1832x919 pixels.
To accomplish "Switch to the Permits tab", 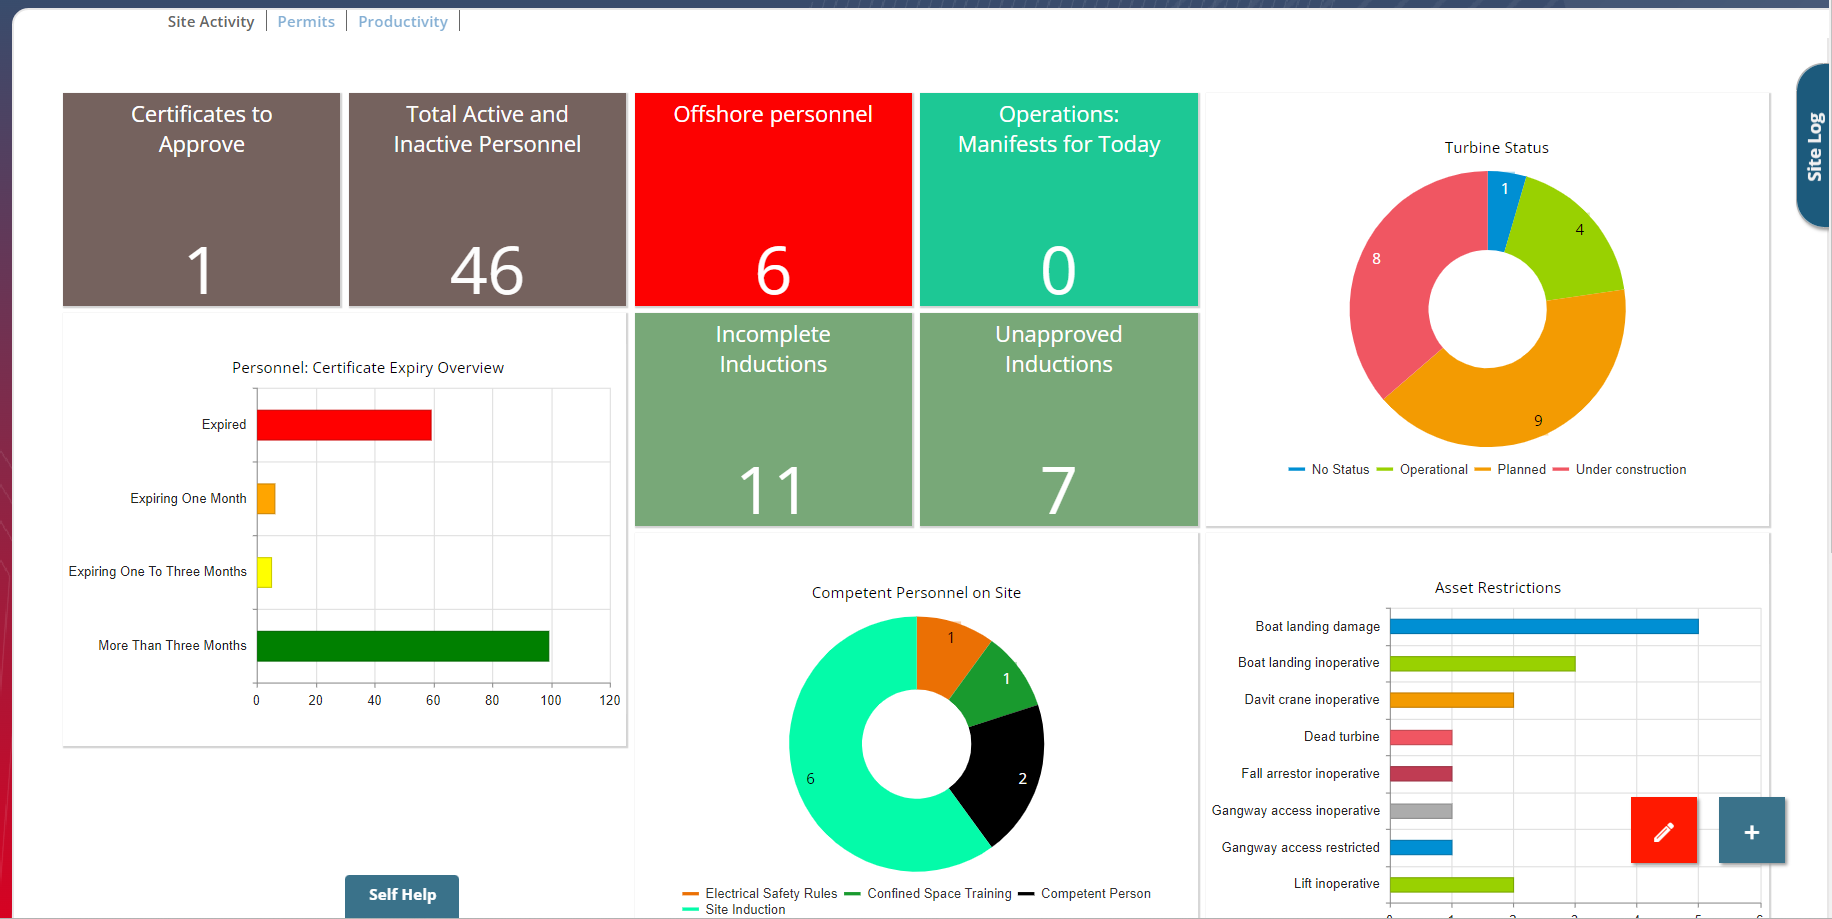I will point(306,21).
